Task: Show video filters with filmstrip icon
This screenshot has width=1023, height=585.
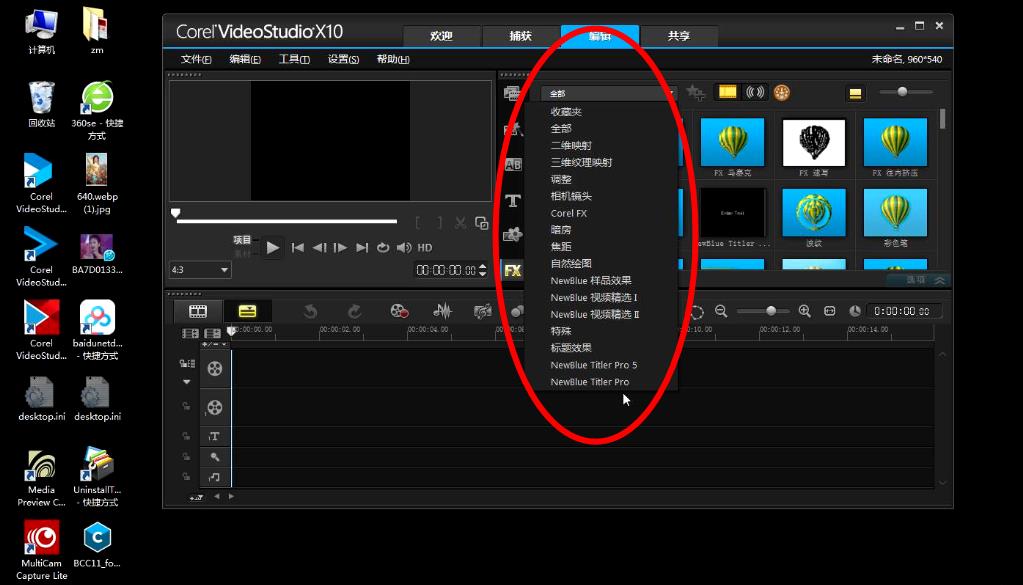Action: click(727, 92)
